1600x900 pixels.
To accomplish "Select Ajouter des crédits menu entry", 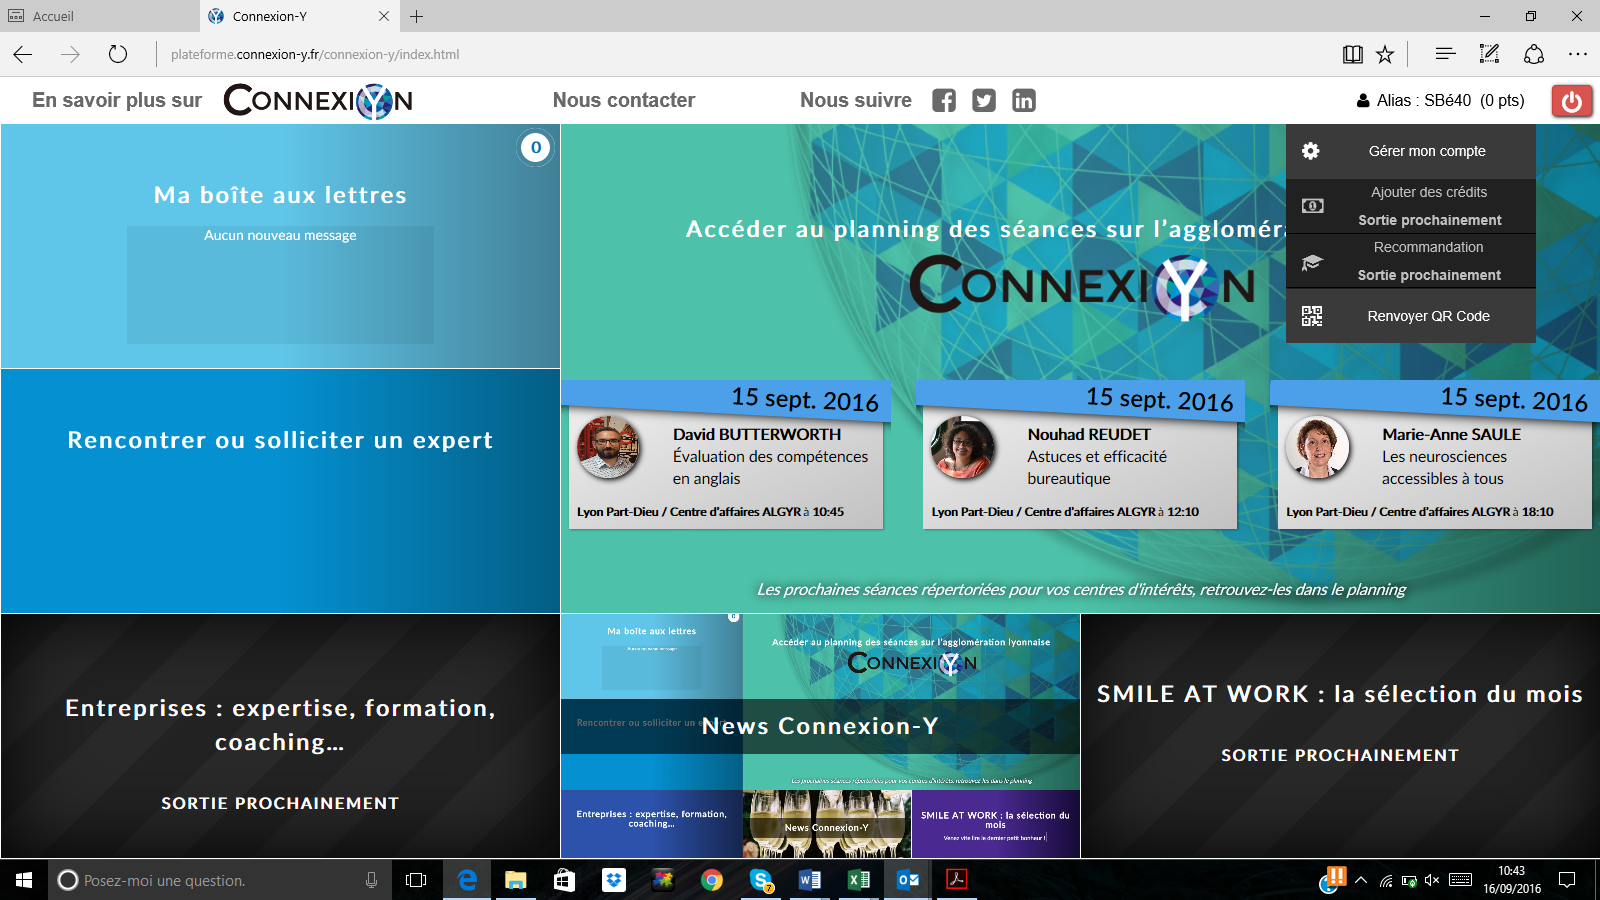I will click(x=1411, y=206).
